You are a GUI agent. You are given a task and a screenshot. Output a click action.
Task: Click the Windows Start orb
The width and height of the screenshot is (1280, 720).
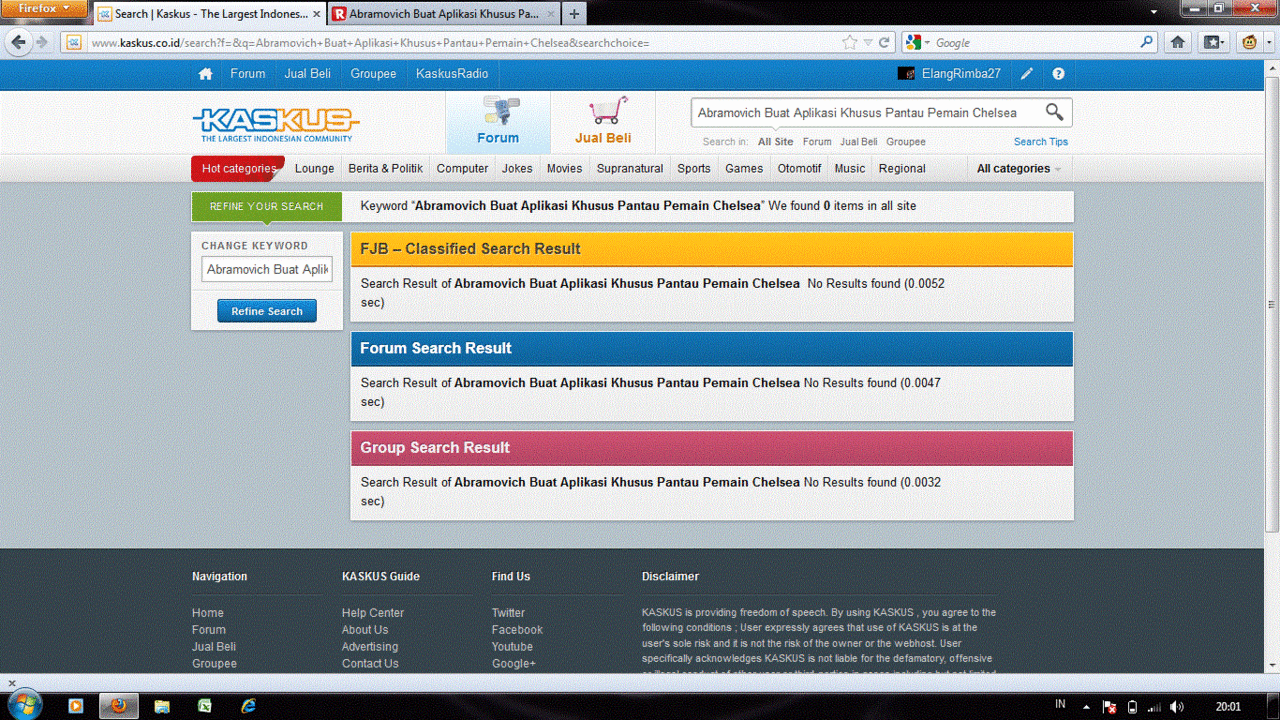tap(24, 705)
